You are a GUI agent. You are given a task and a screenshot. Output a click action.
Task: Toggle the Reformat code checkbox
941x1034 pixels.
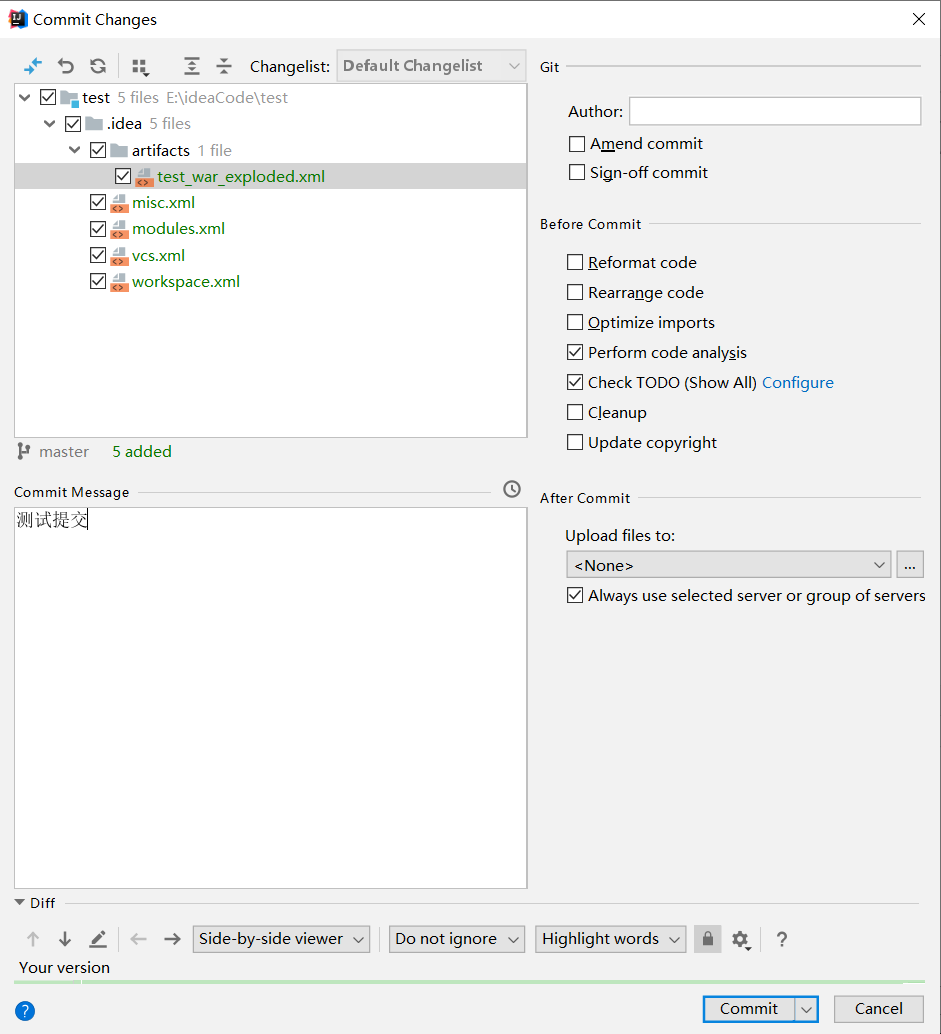[x=575, y=263]
